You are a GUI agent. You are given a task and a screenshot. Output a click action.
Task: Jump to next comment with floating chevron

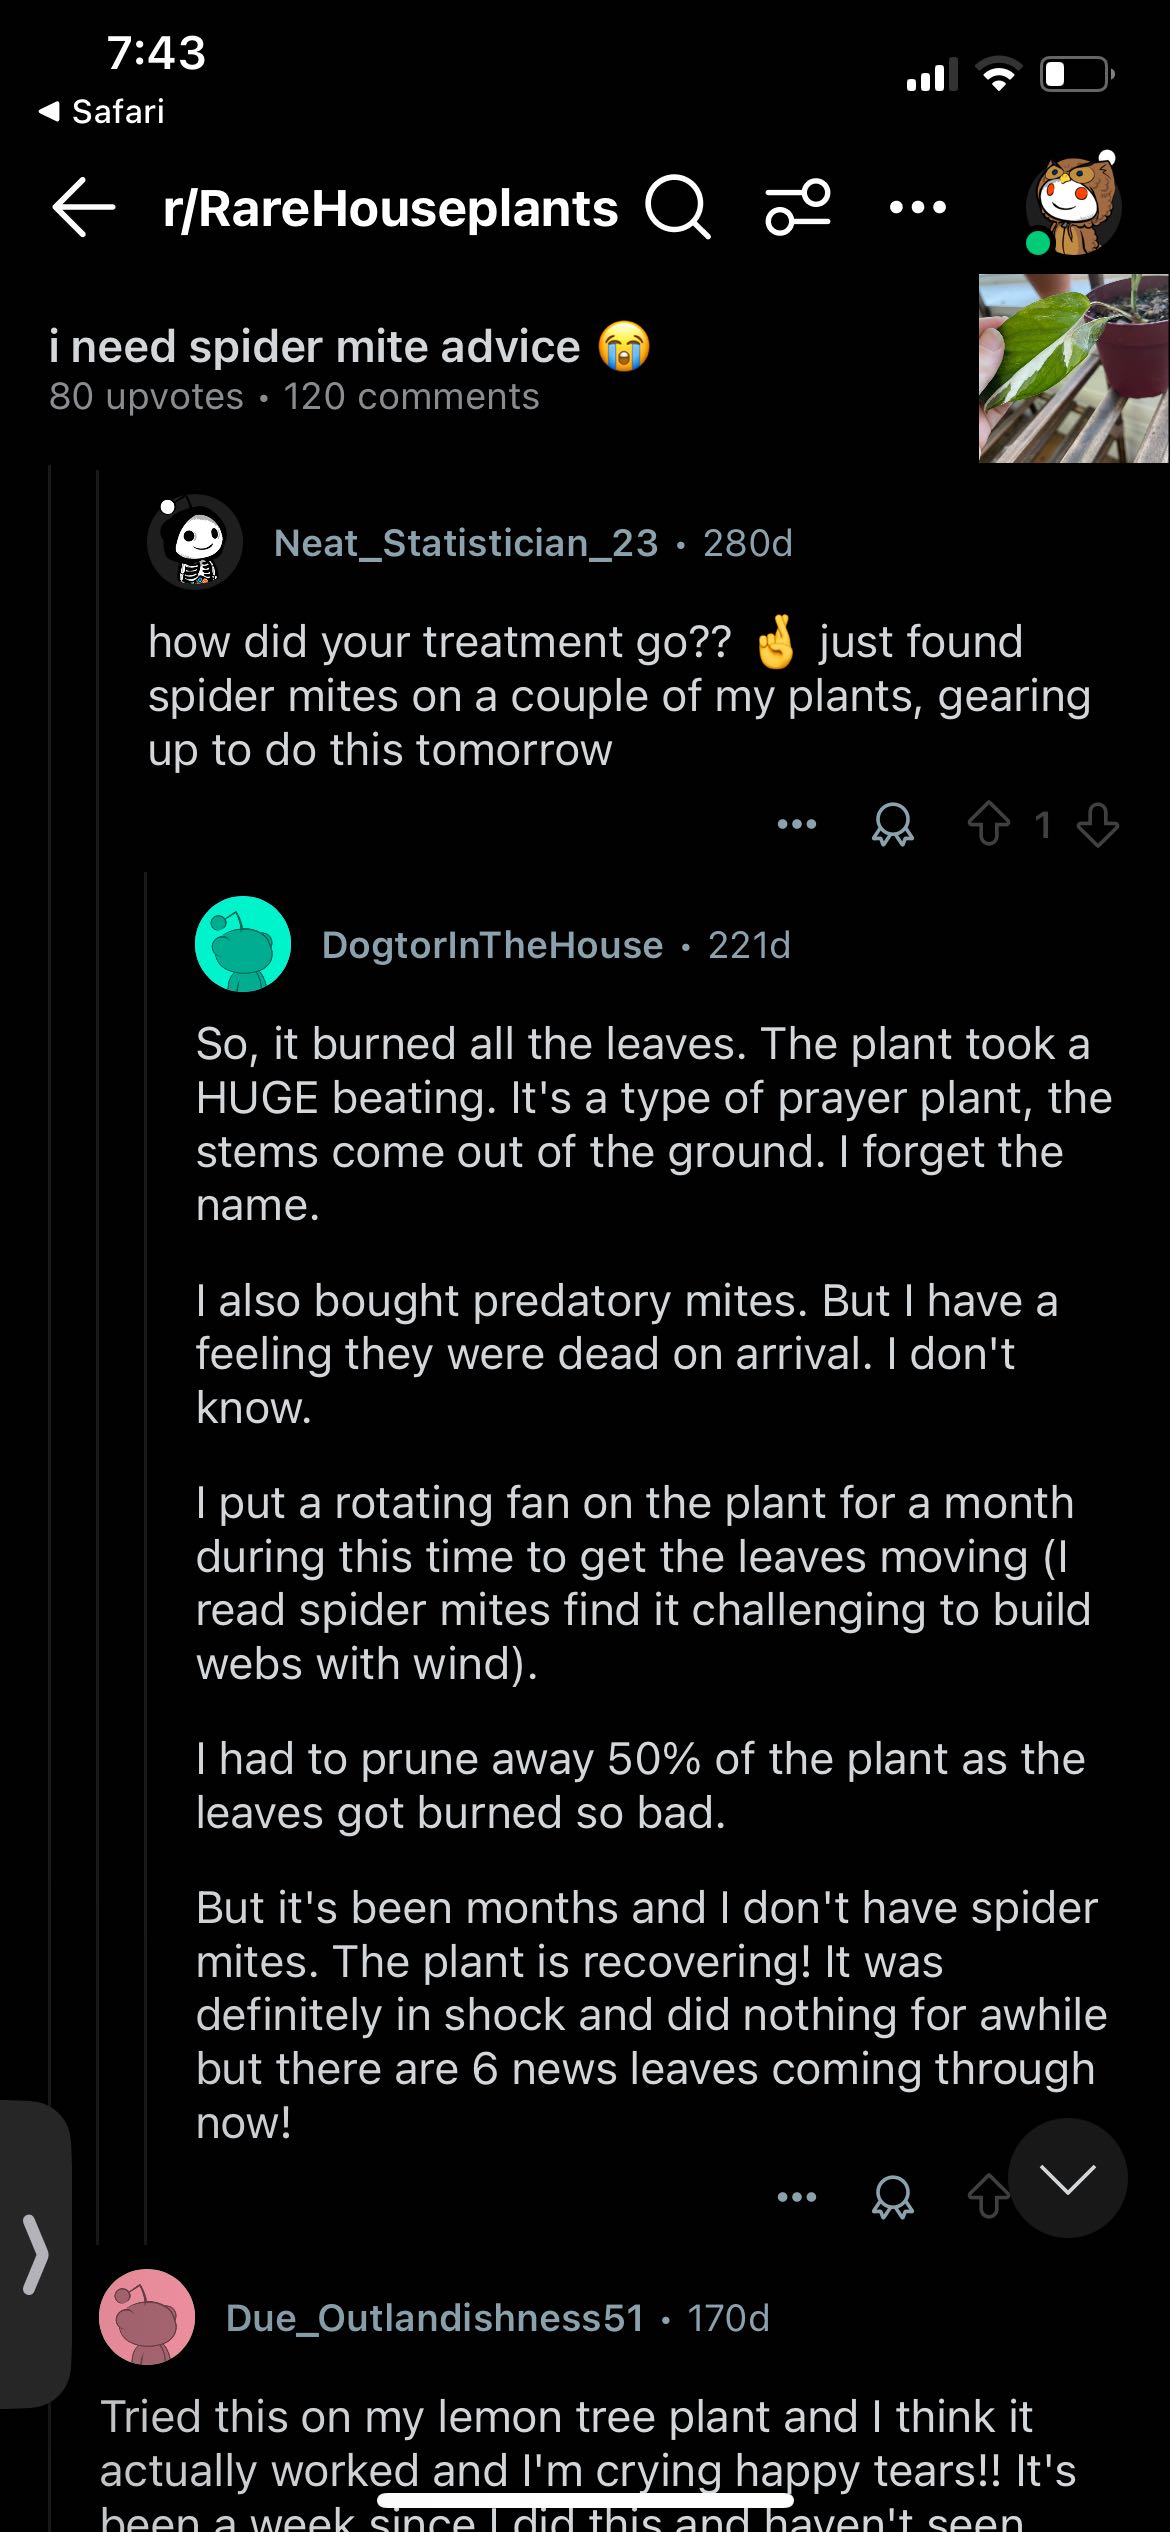tap(1067, 2178)
